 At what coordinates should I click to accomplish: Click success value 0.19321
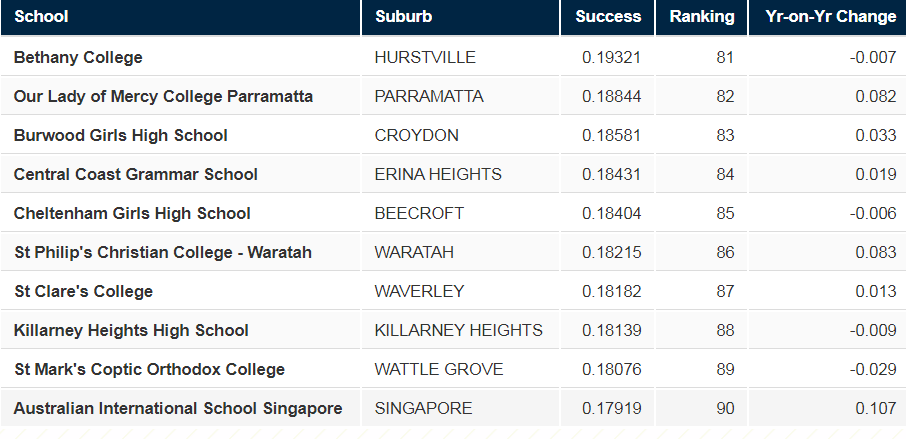coord(611,57)
